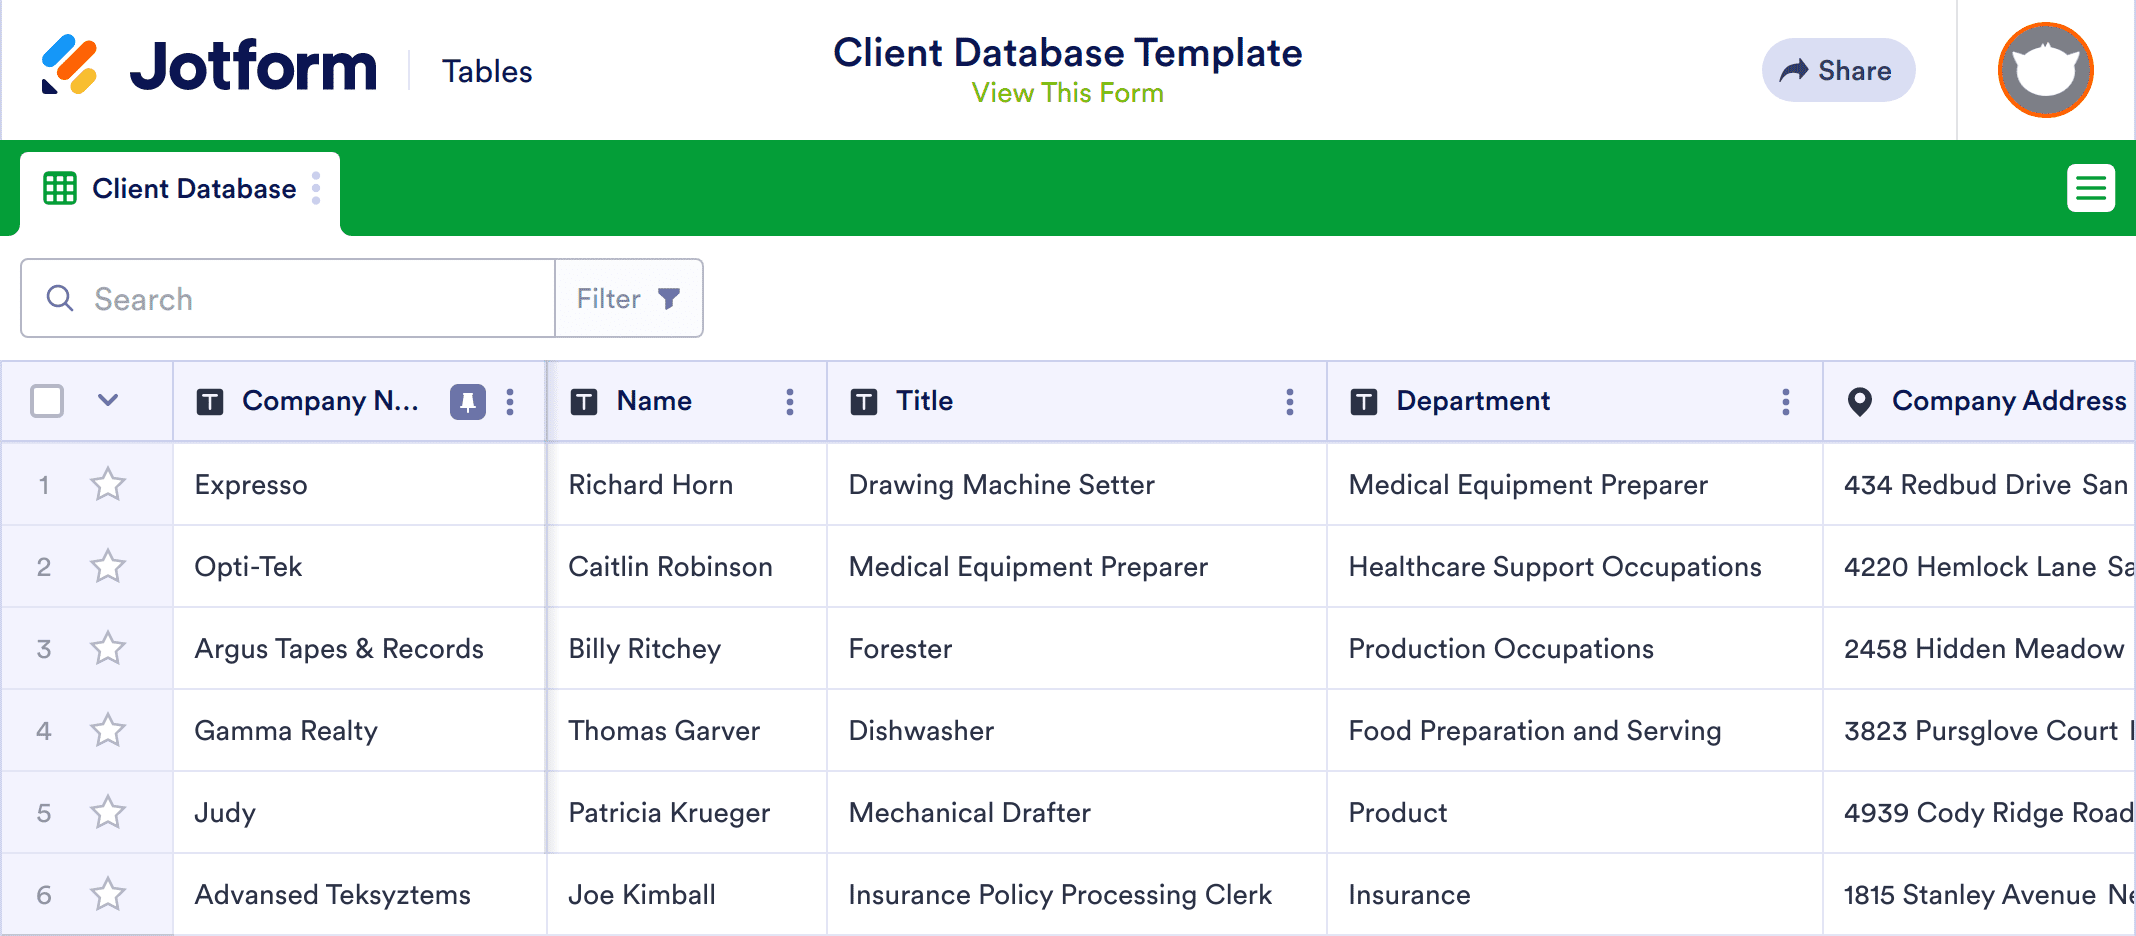
Task: Open the user avatar profile icon
Action: pos(2045,70)
